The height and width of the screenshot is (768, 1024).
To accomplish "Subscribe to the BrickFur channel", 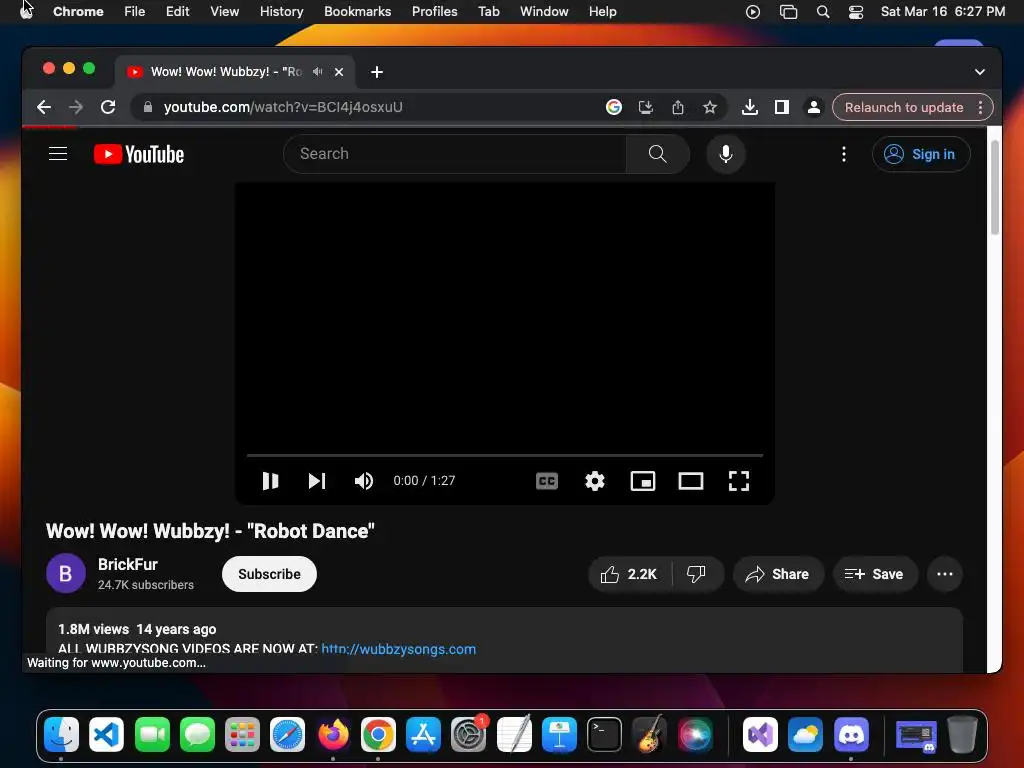I will 269,574.
